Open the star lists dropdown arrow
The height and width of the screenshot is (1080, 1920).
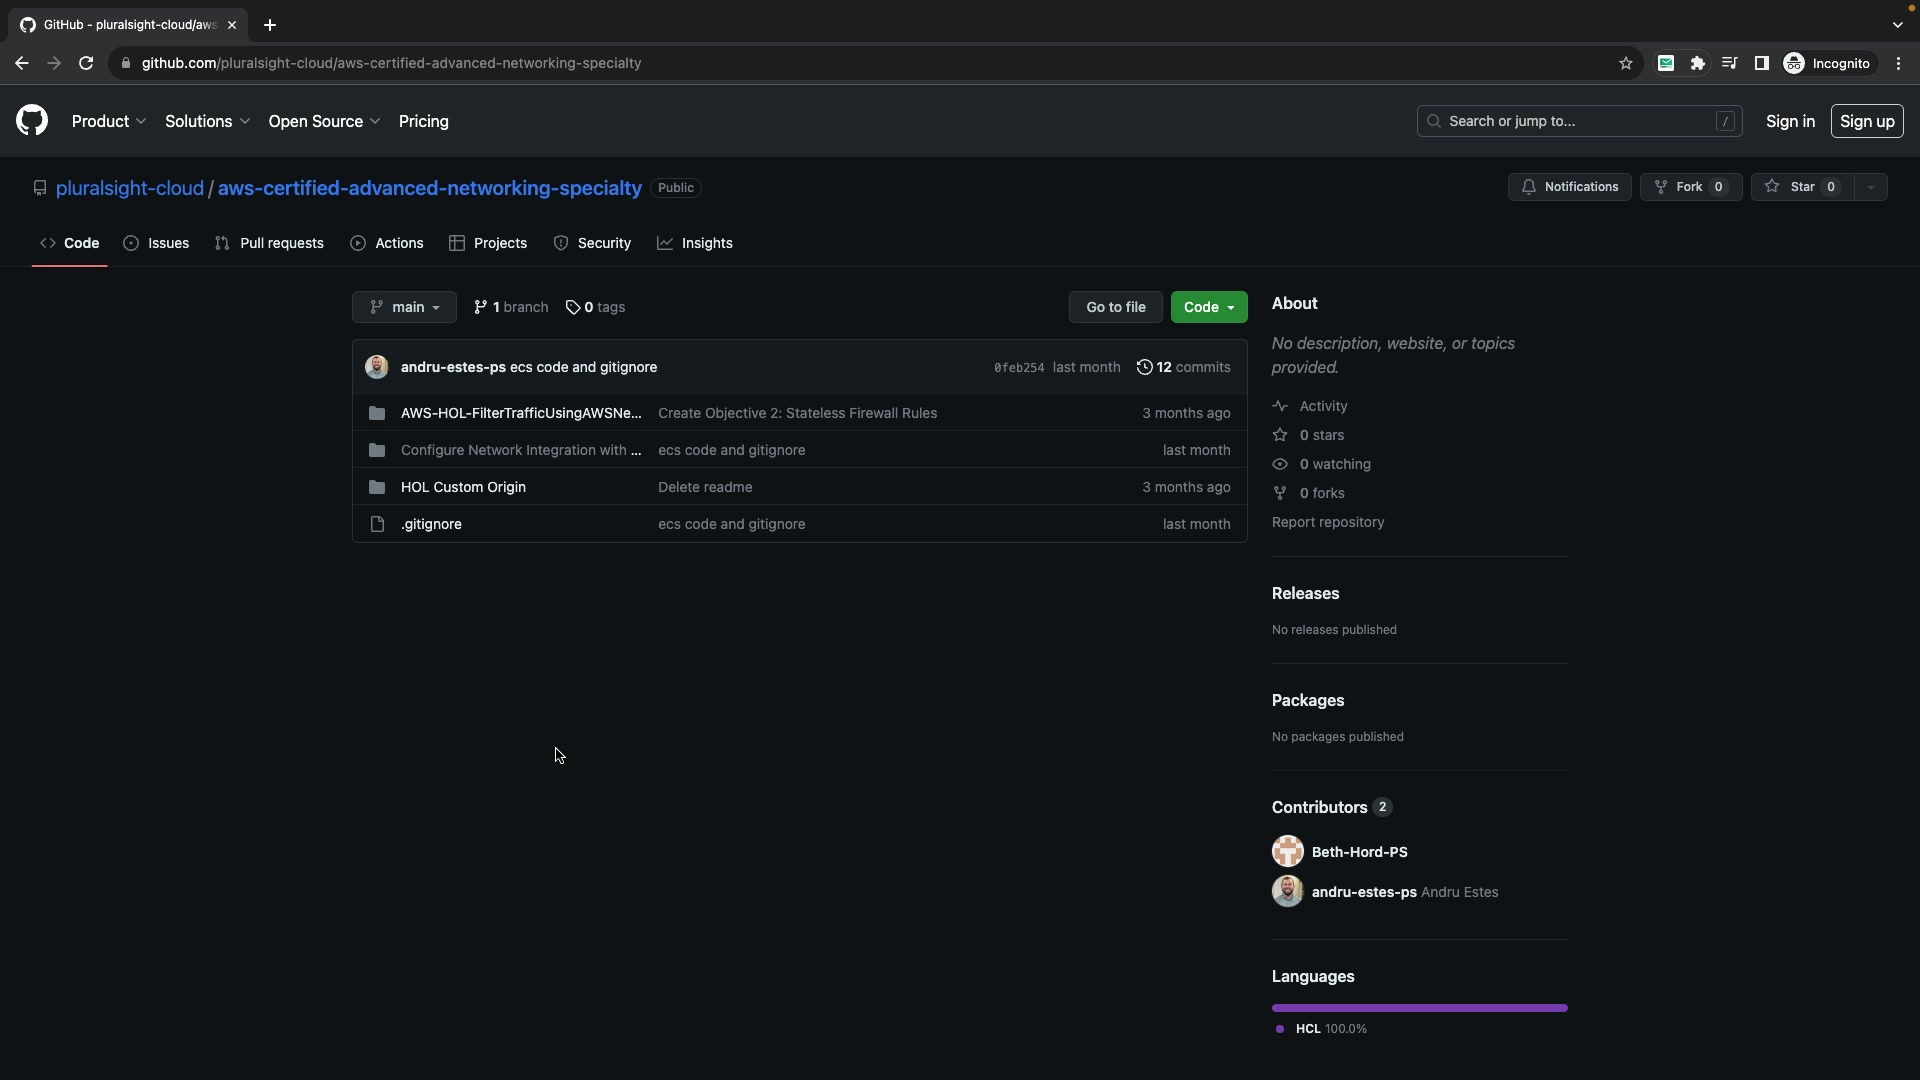[x=1870, y=187]
